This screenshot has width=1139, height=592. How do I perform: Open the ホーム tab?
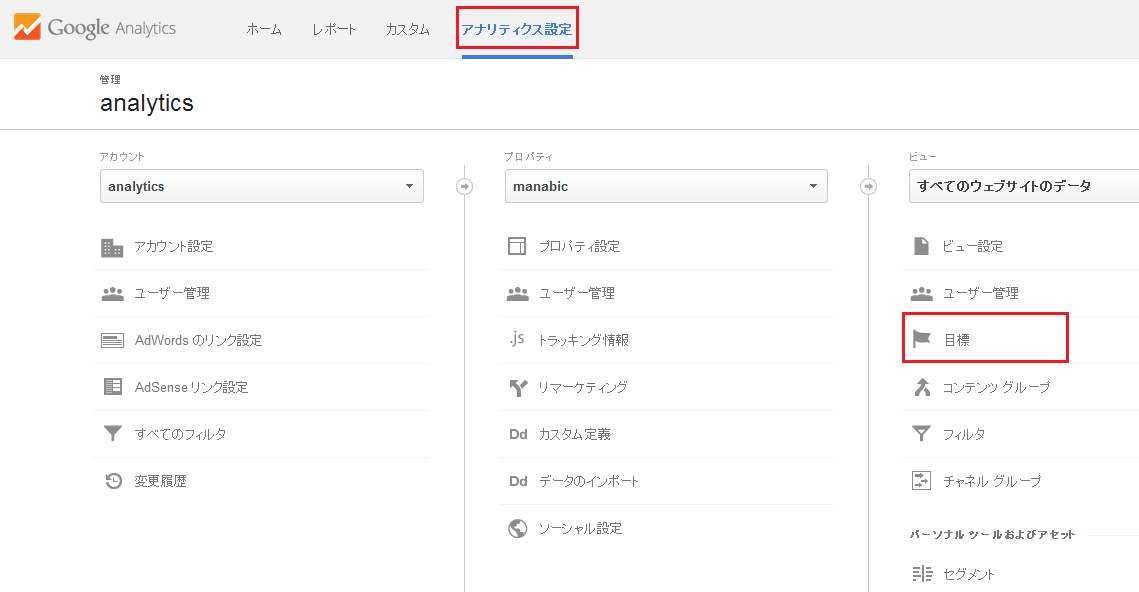pos(264,30)
